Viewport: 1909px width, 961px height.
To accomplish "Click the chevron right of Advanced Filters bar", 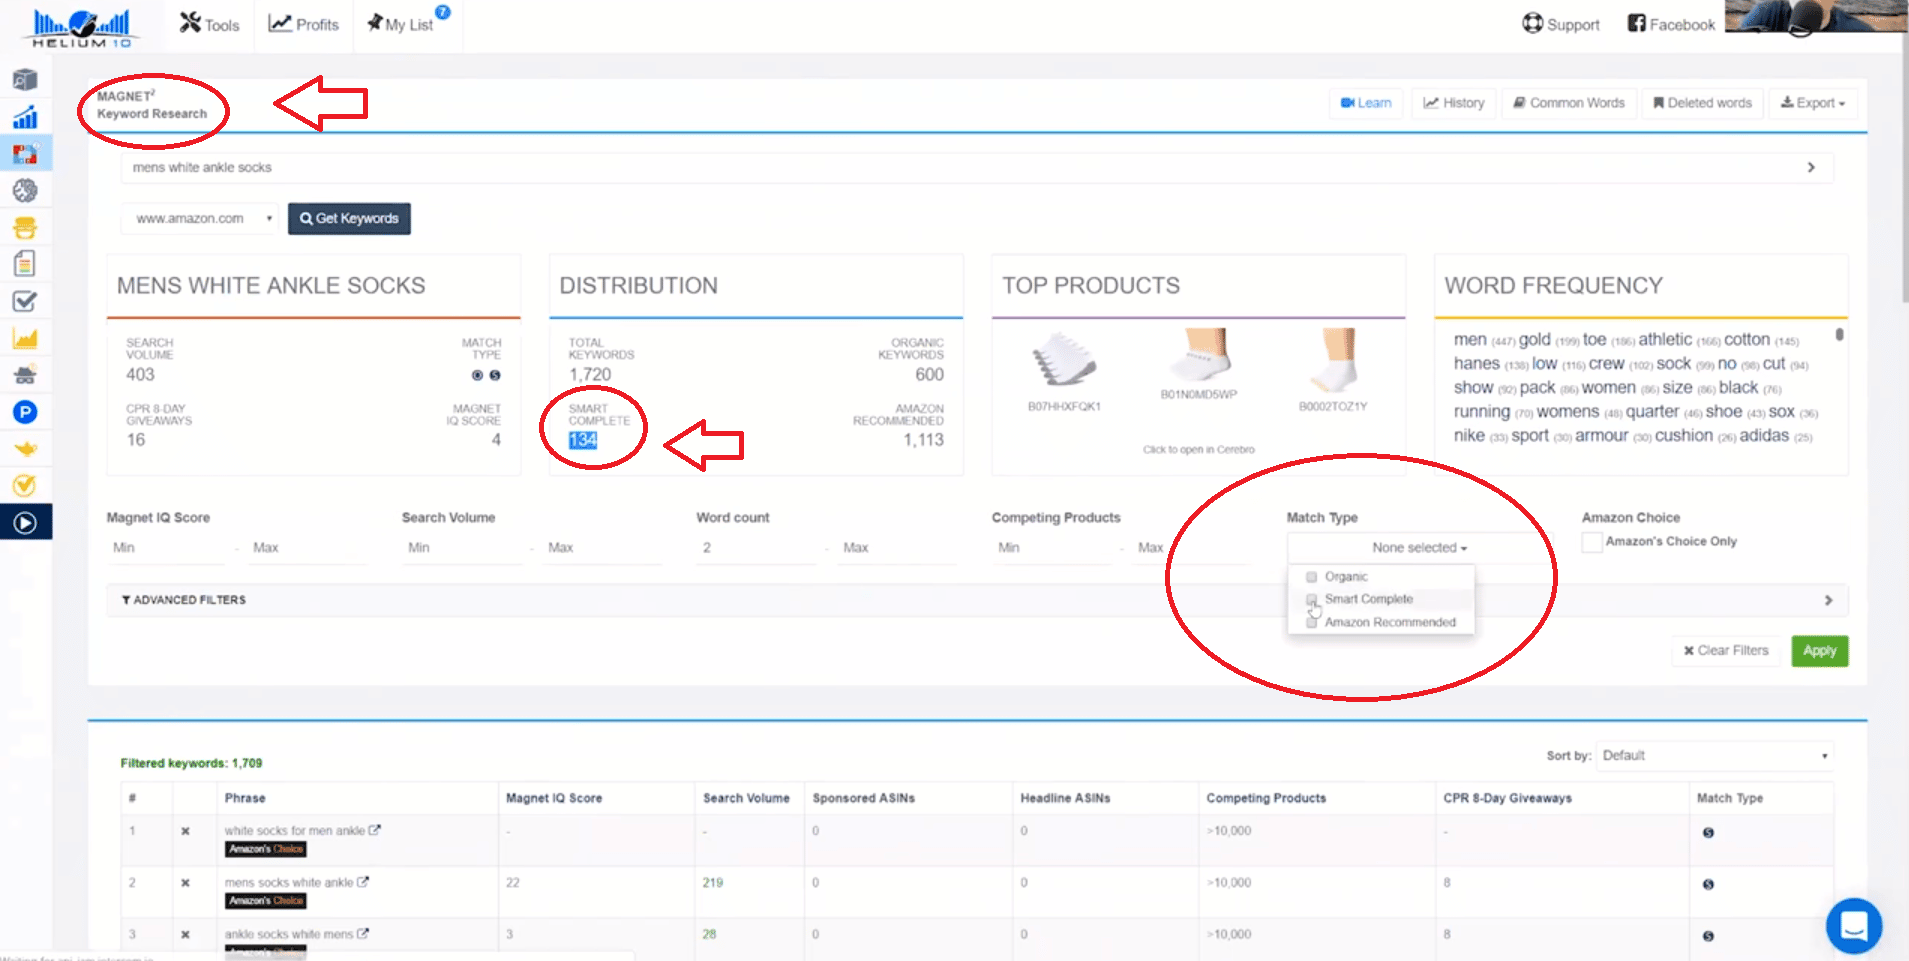I will click(x=1828, y=600).
